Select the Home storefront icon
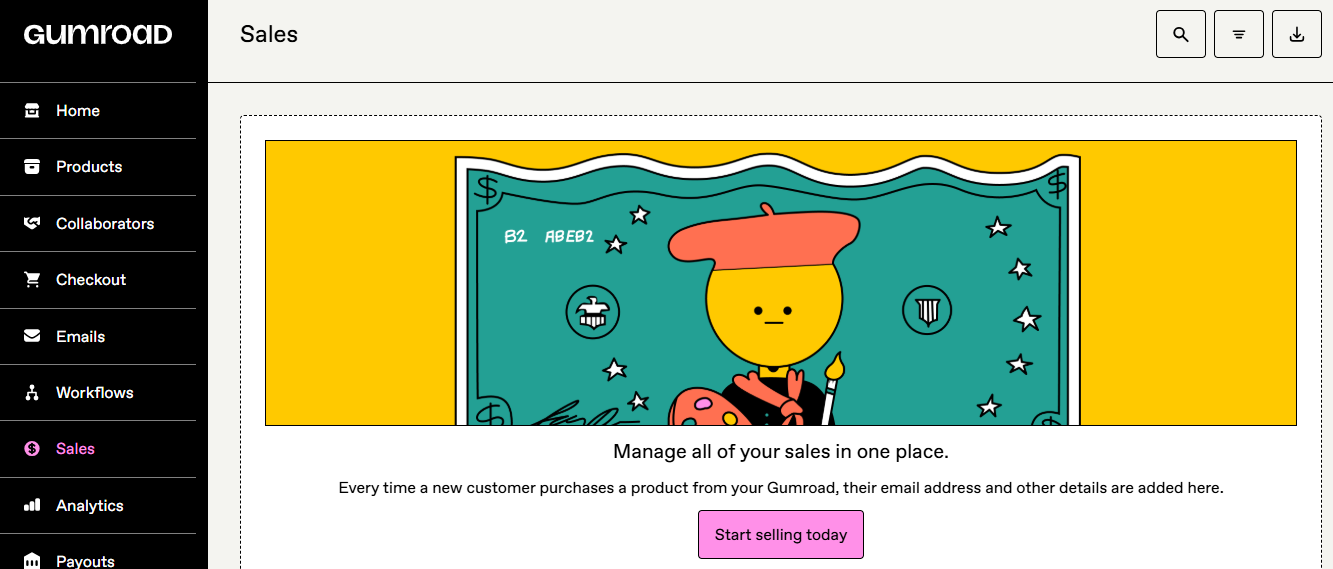1333x569 pixels. pyautogui.click(x=32, y=111)
